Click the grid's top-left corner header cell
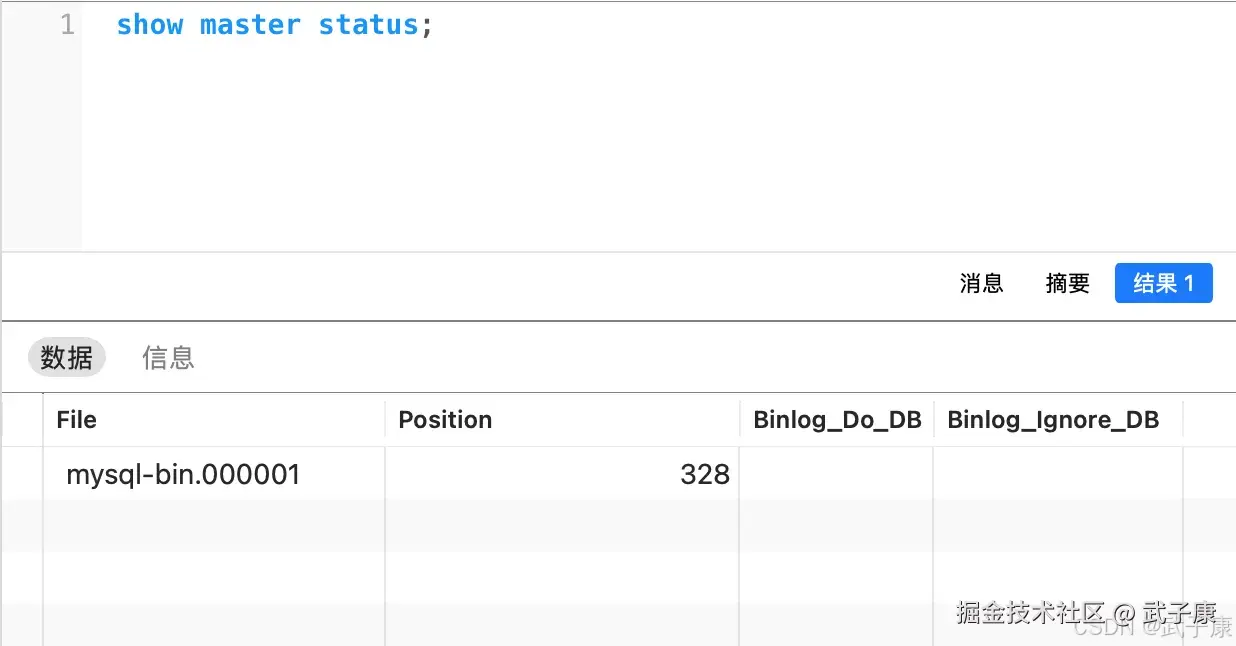The image size is (1236, 646). point(22,420)
